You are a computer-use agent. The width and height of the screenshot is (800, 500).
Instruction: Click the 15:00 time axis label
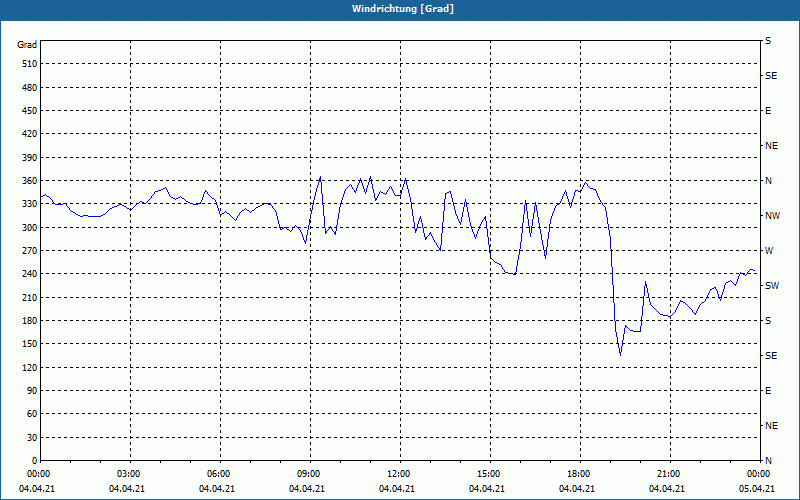[488, 474]
